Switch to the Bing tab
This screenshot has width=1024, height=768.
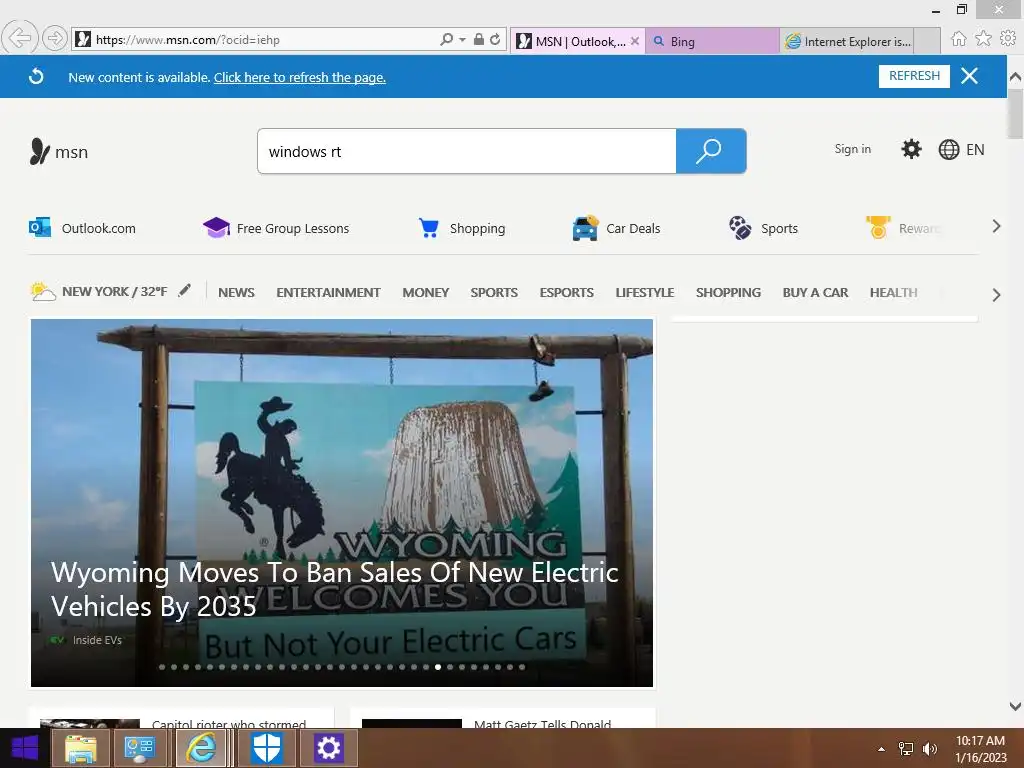(x=712, y=41)
